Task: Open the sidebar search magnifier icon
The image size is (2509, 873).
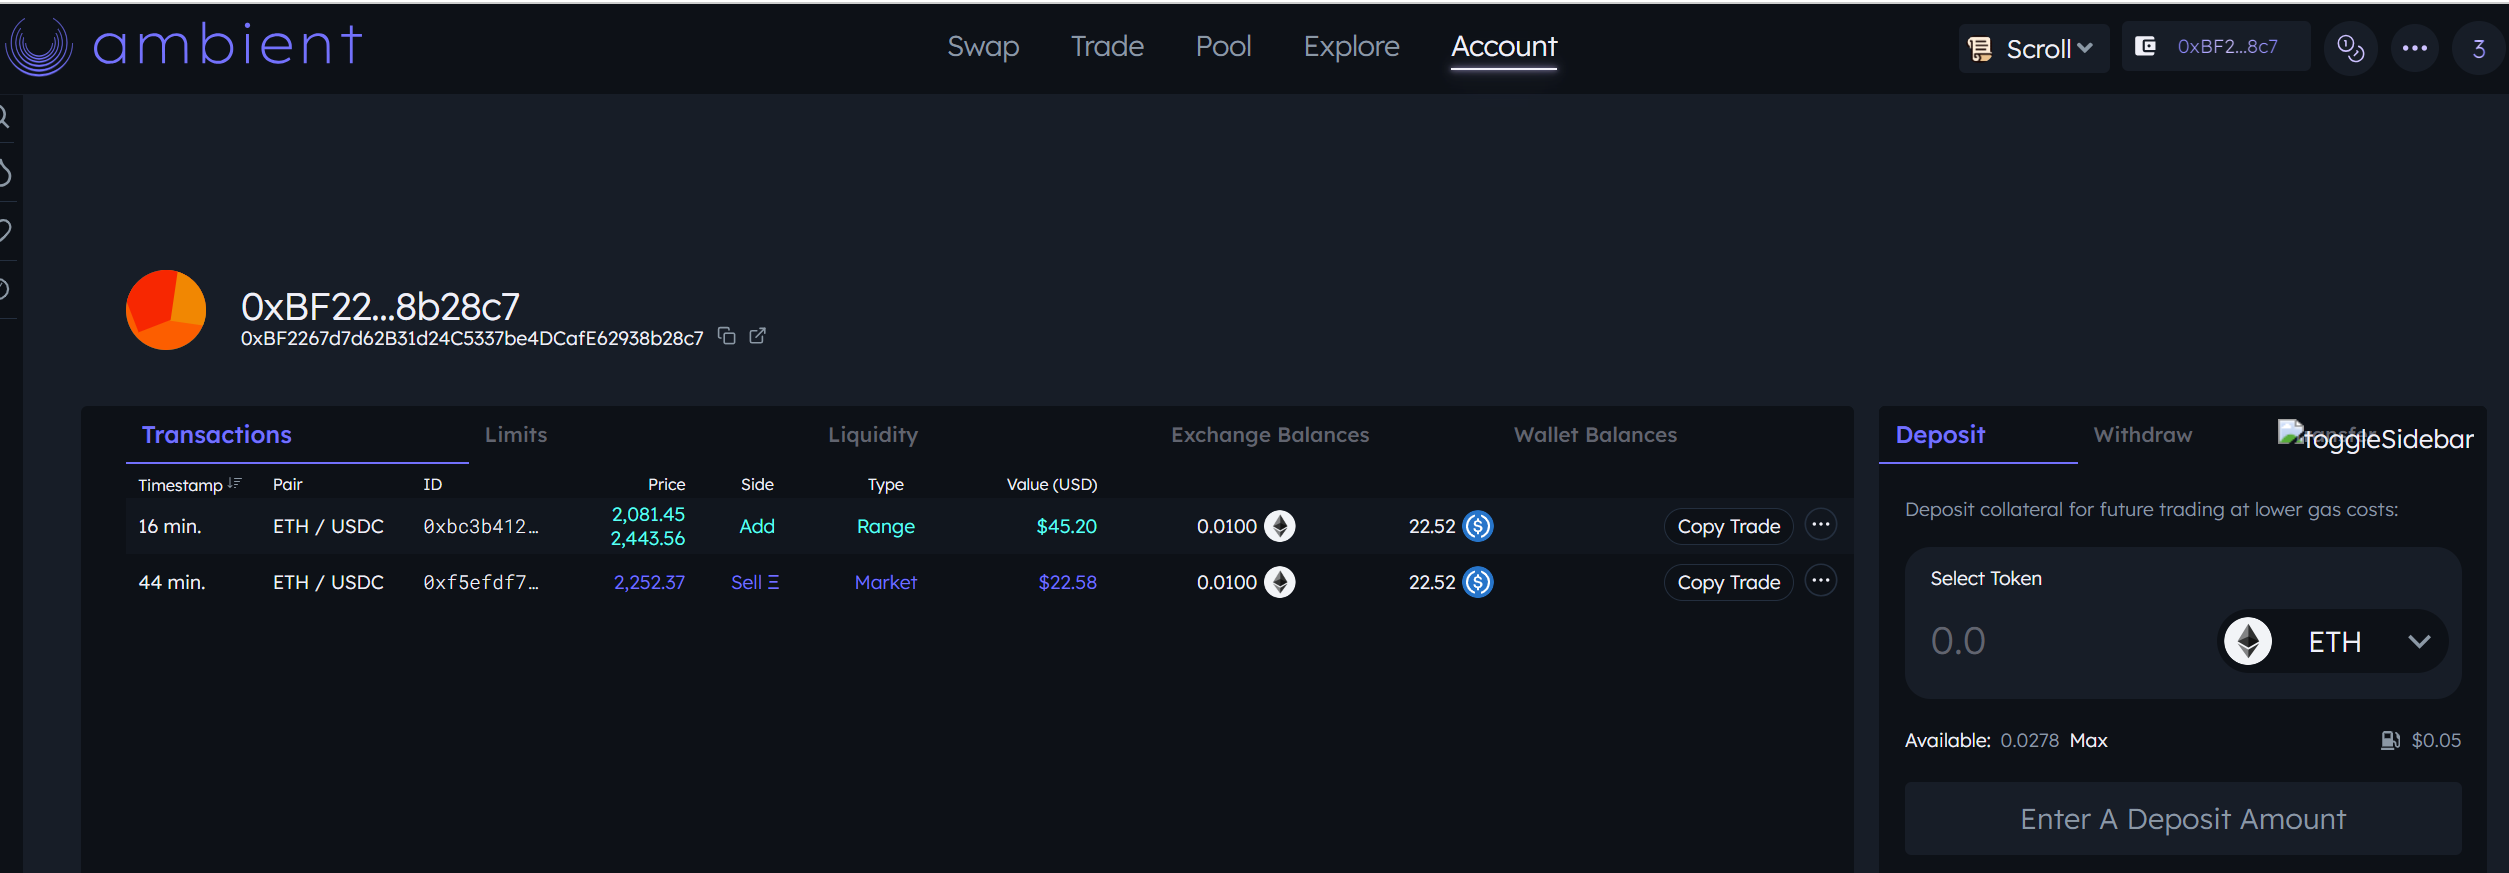Action: click(4, 117)
